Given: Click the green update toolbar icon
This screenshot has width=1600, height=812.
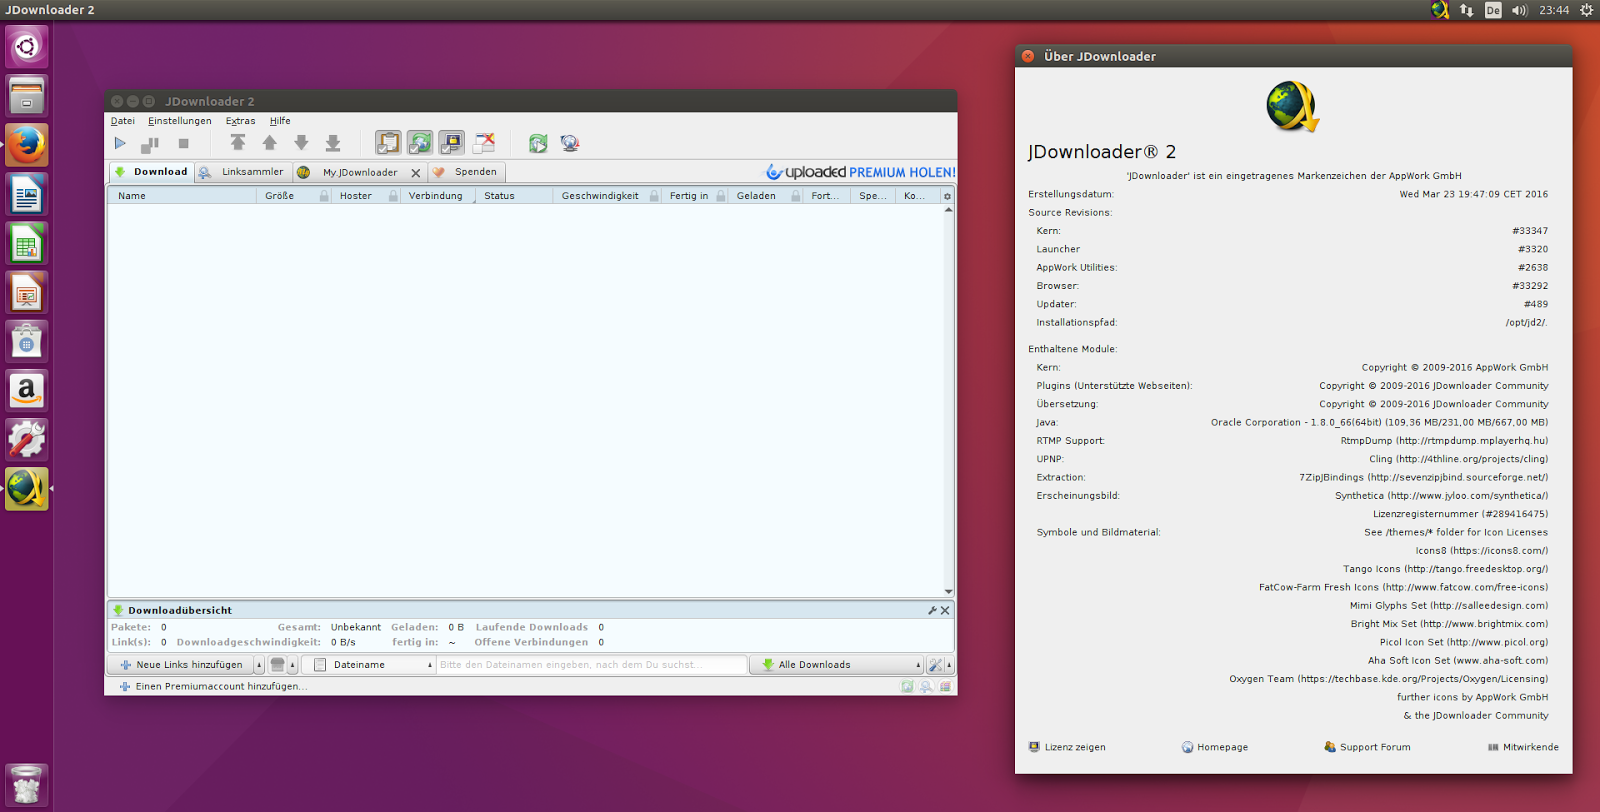Looking at the screenshot, I should pos(538,143).
